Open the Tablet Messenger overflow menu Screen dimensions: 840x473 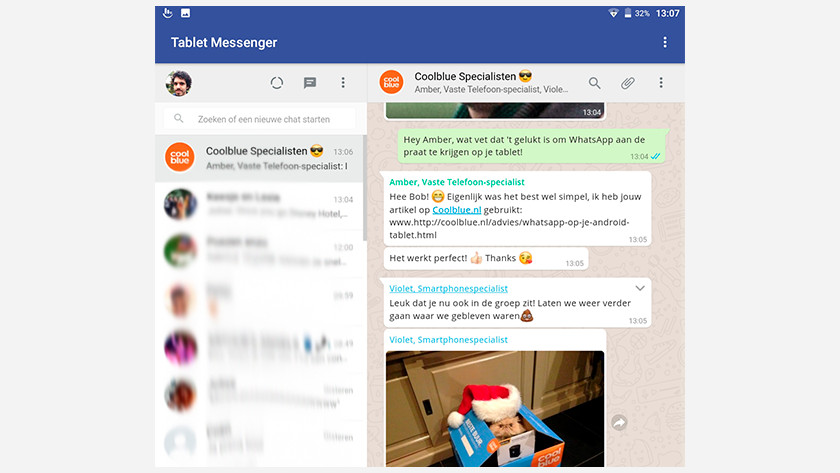[x=665, y=43]
